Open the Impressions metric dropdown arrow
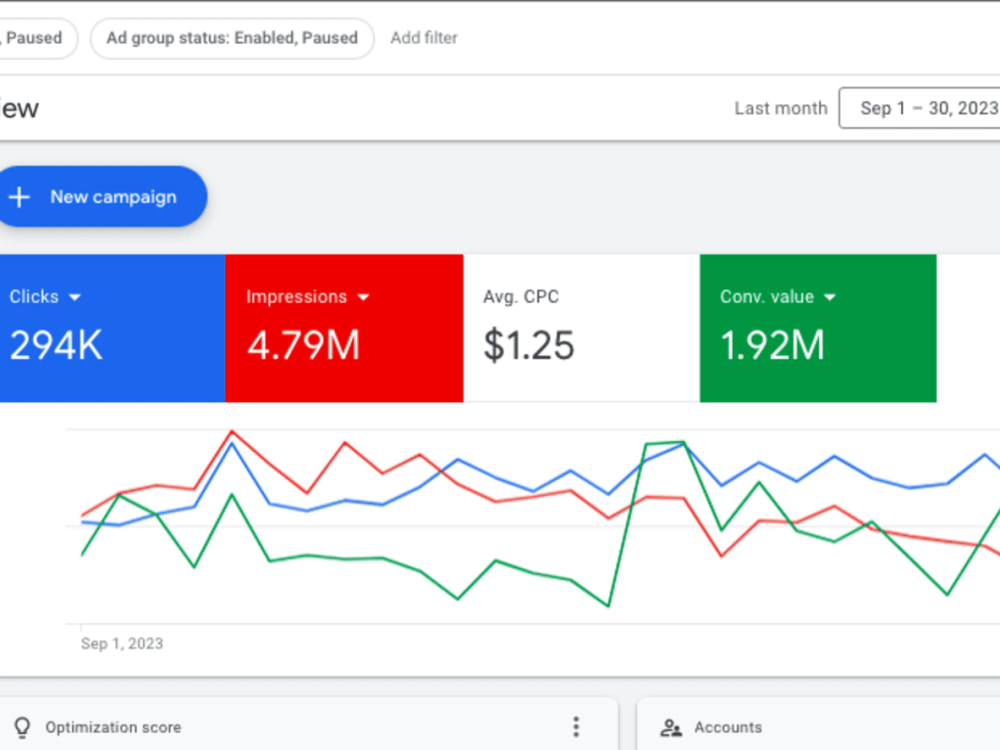Screen dimensions: 1000x750 [x=364, y=297]
